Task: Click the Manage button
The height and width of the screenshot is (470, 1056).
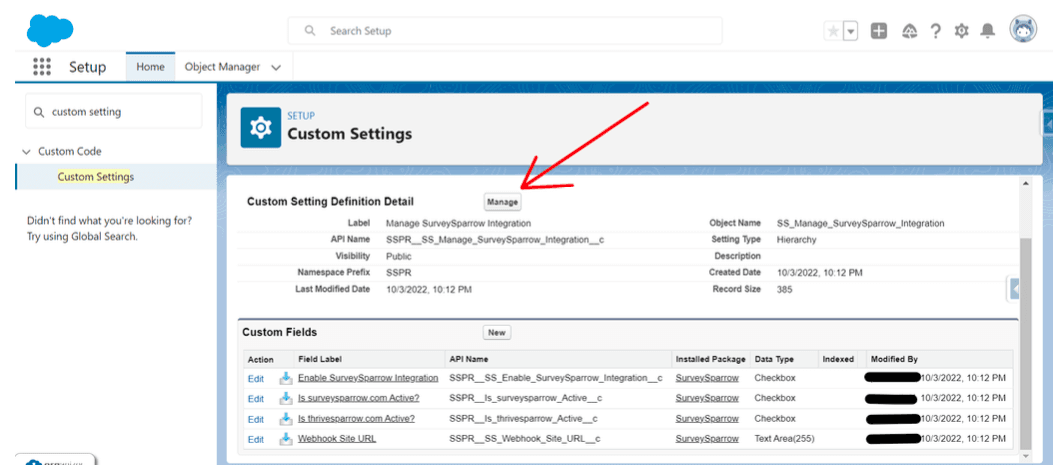Action: [502, 202]
